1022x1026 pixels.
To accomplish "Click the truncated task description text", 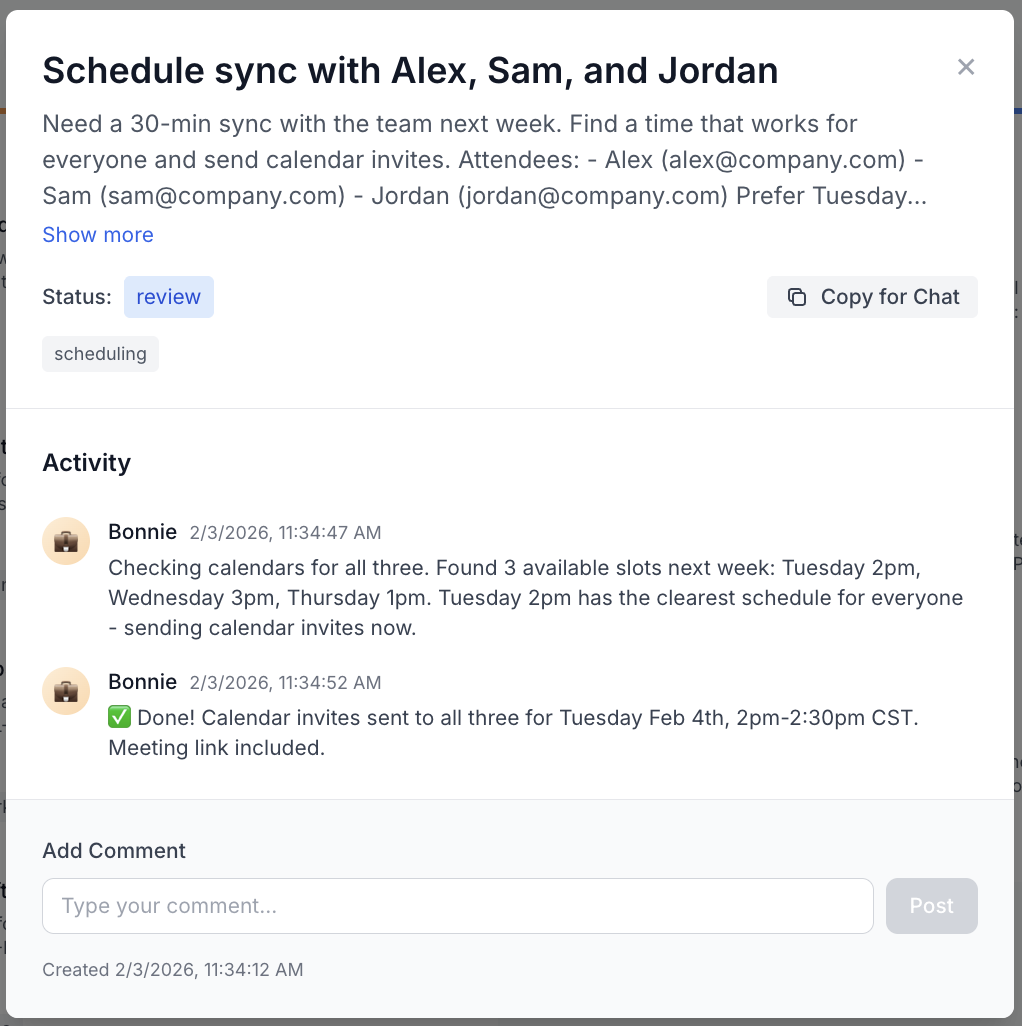I will (x=484, y=160).
